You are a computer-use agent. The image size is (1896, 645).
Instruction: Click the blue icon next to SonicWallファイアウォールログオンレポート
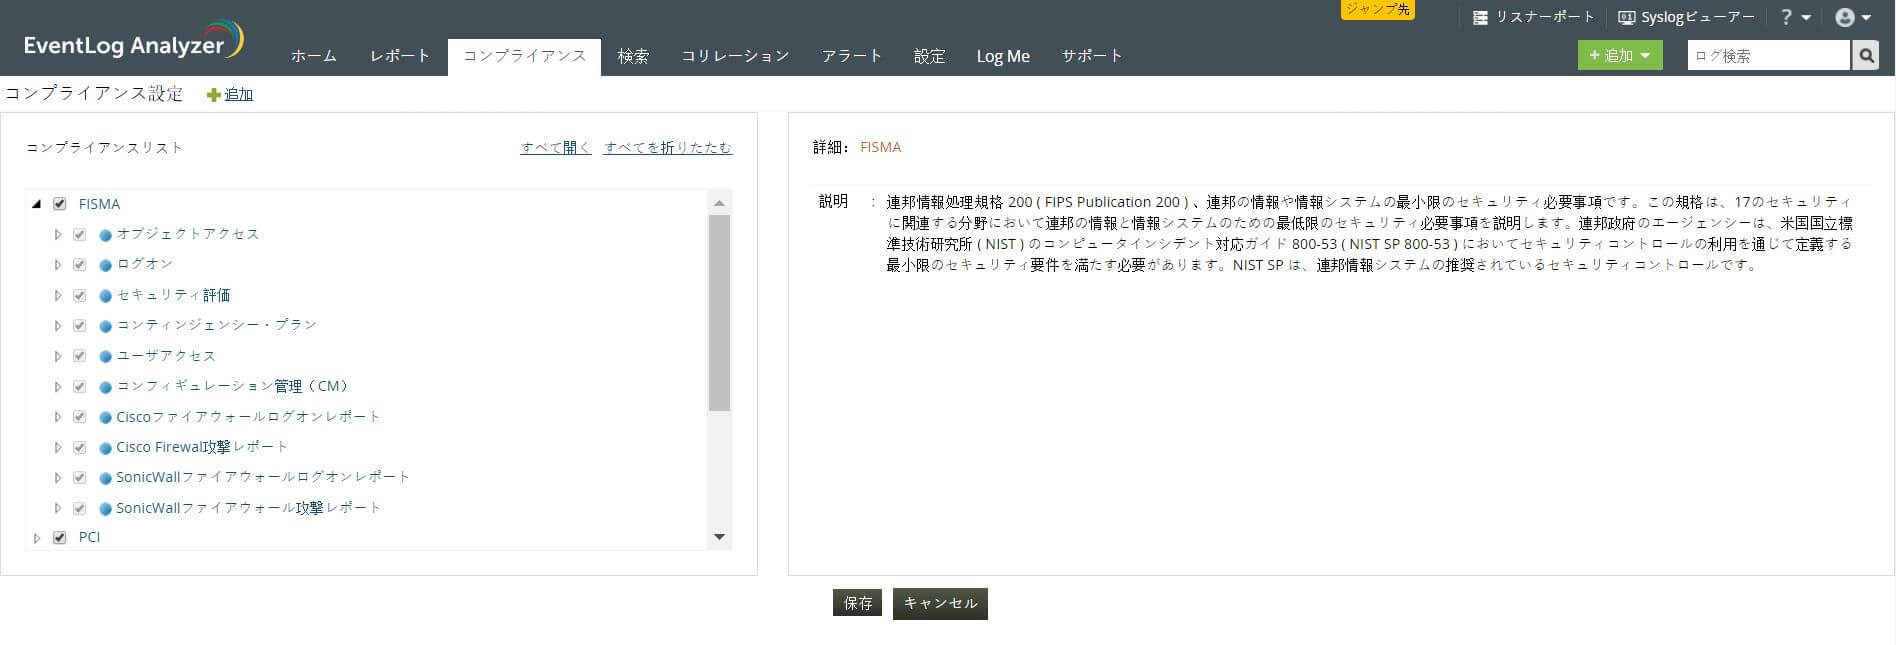[x=105, y=479]
